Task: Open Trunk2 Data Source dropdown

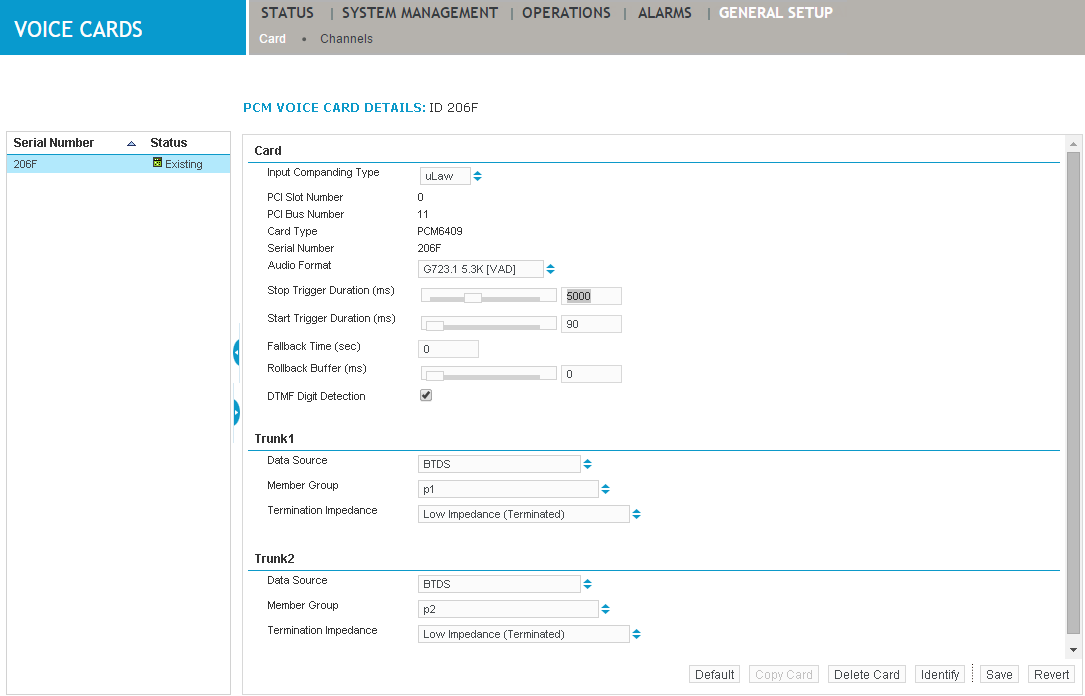Action: 499,584
